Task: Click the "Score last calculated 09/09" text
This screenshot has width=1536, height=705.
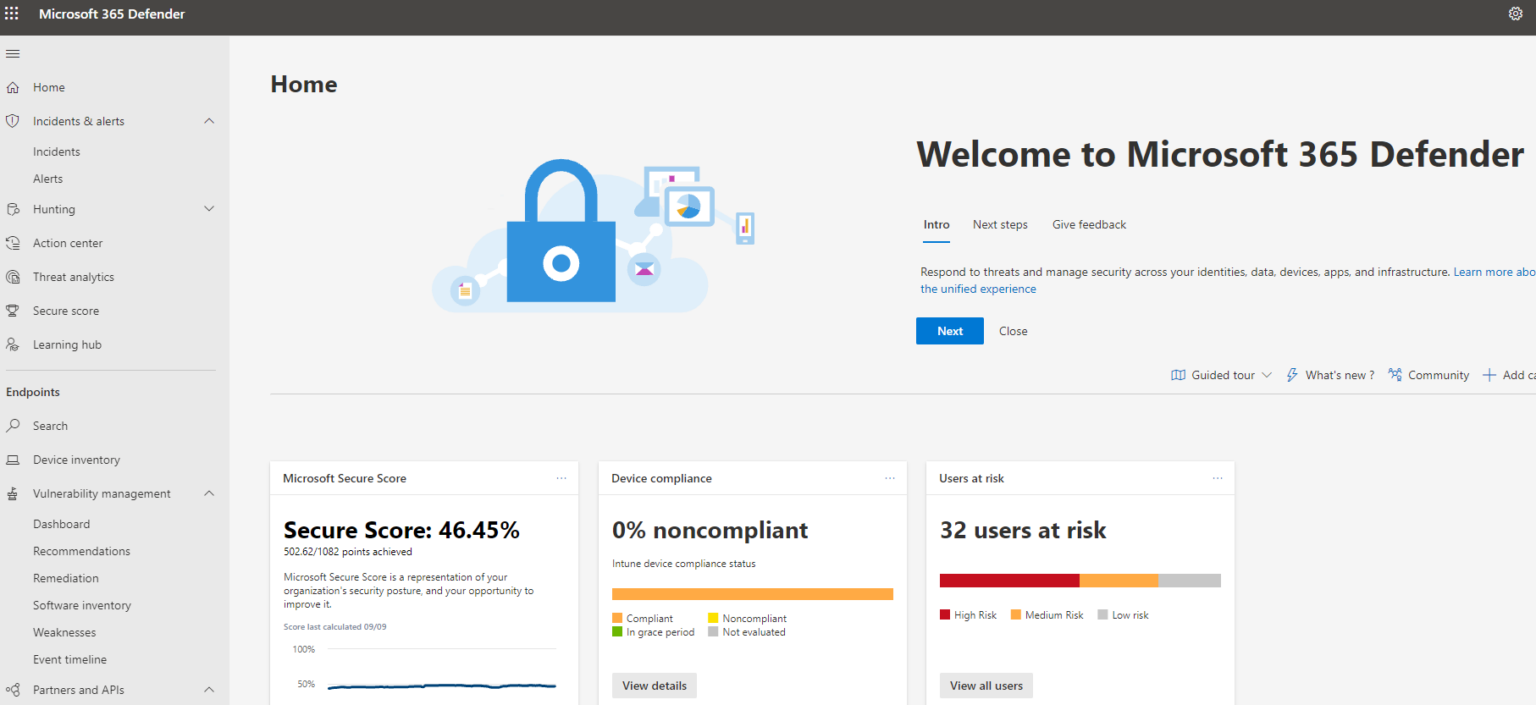Action: click(x=335, y=627)
